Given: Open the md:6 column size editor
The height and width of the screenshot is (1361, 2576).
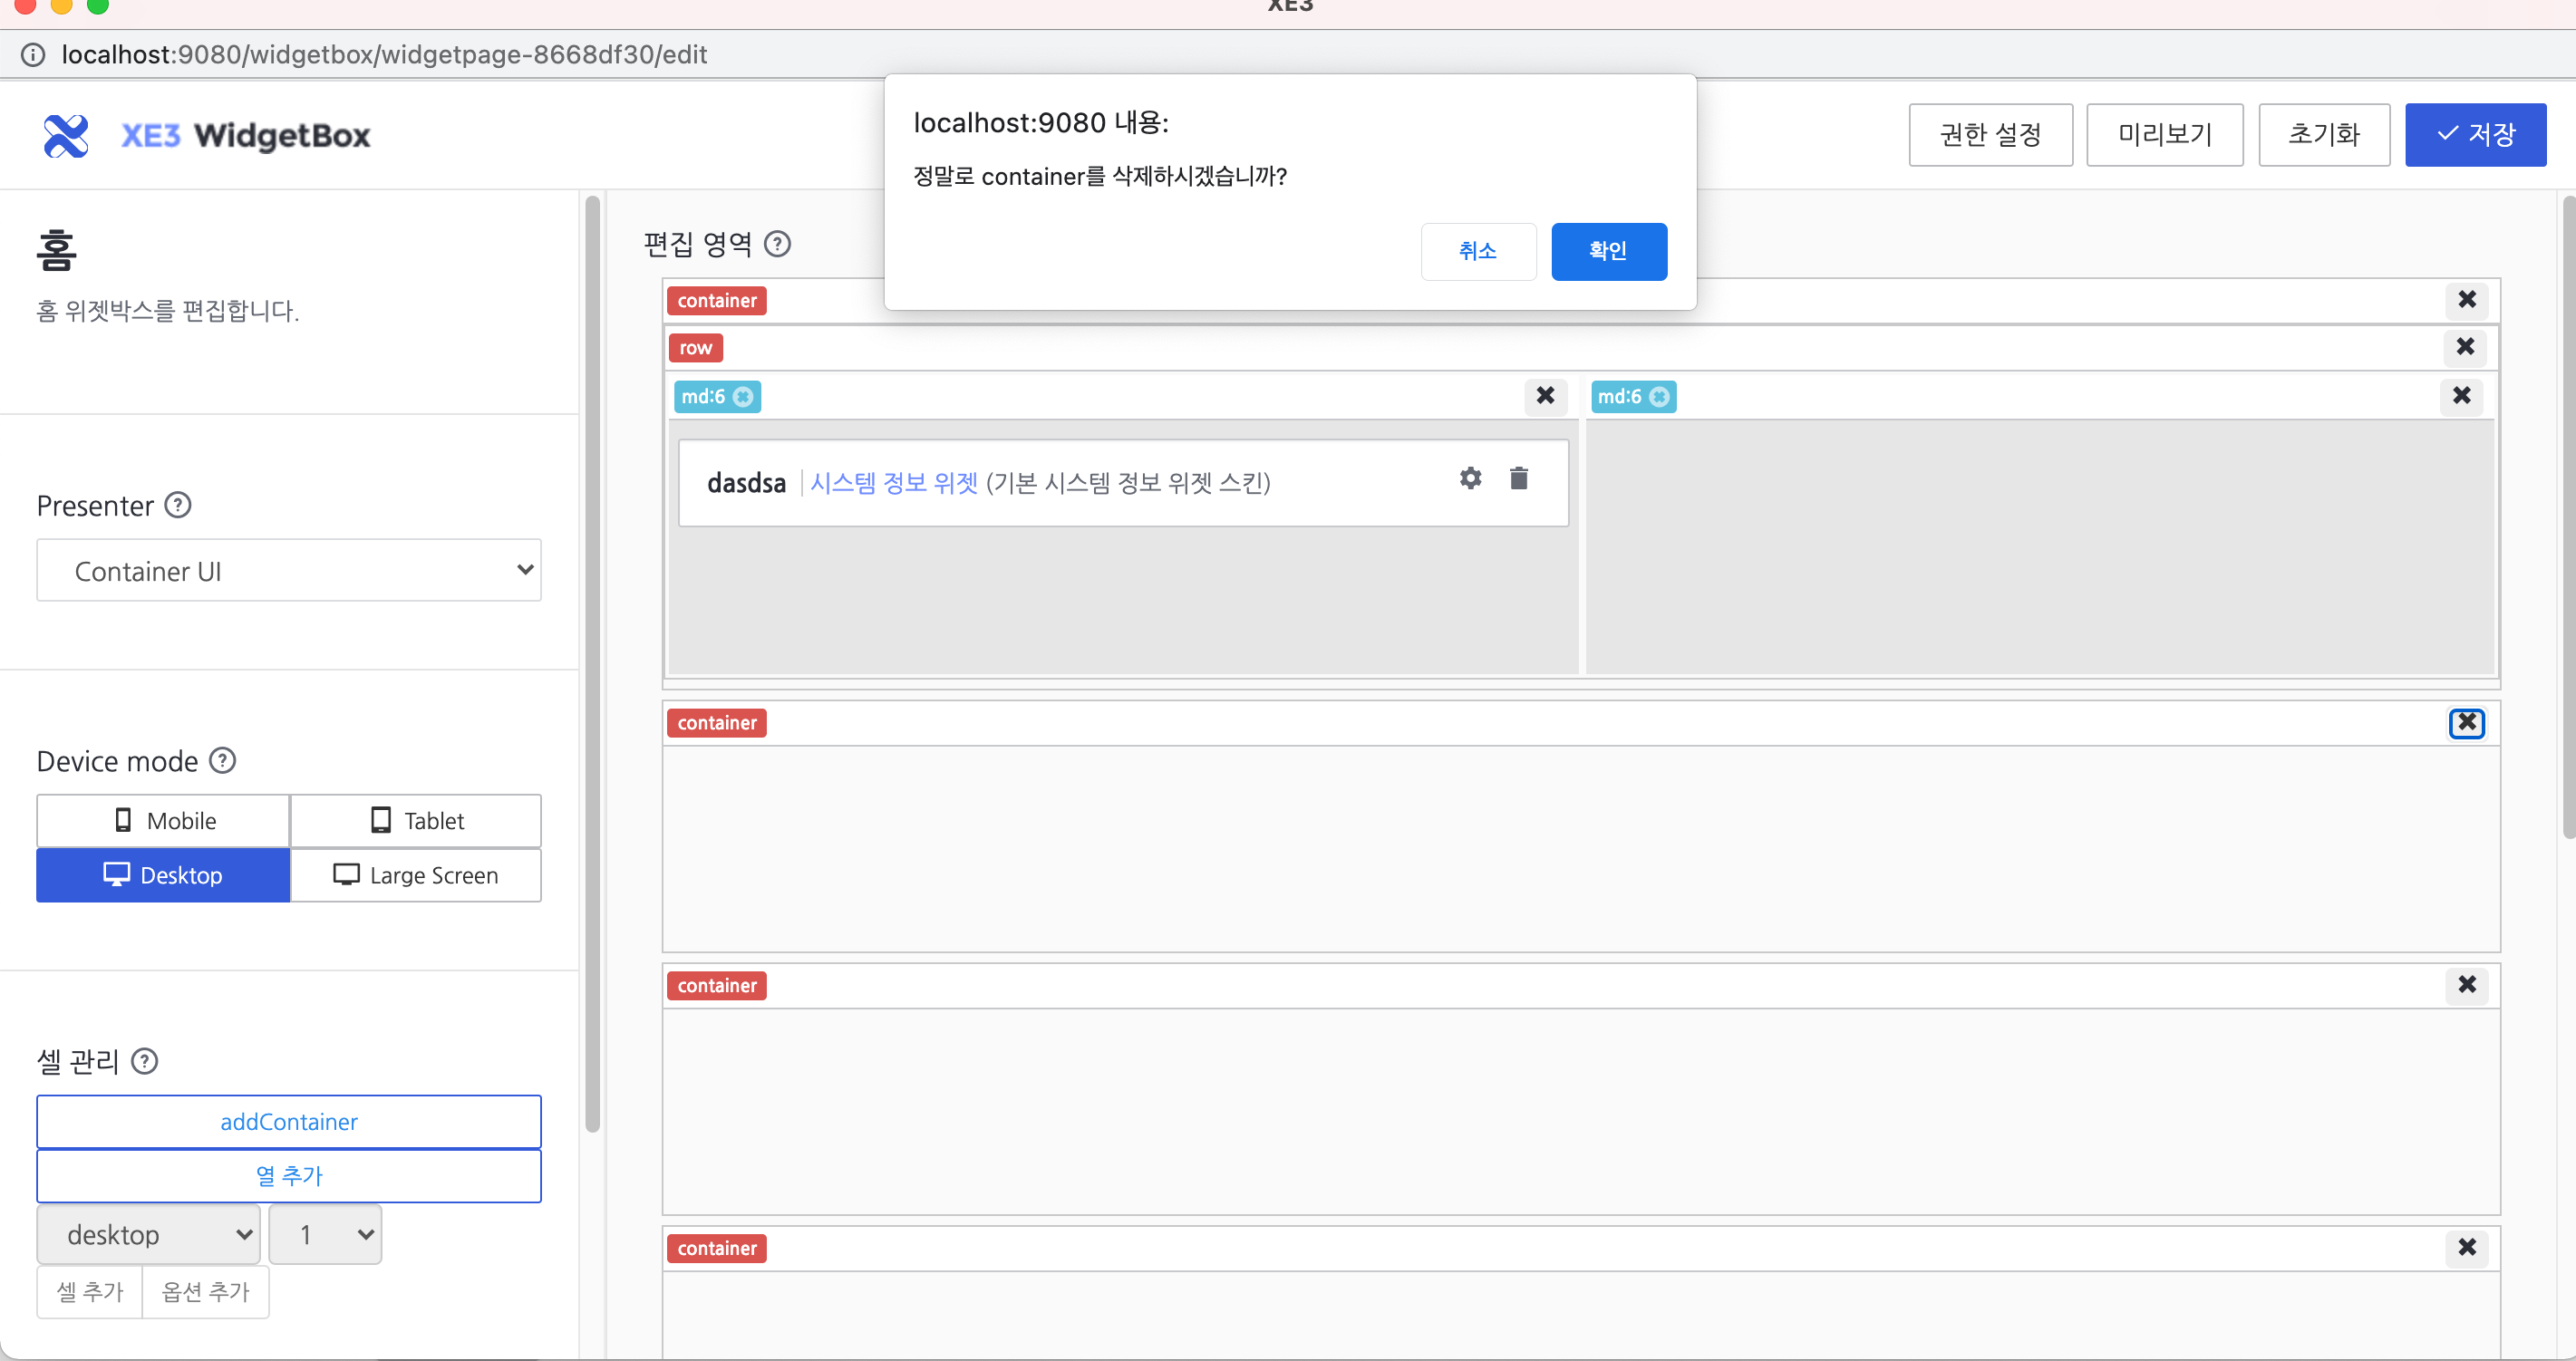Looking at the screenshot, I should [x=741, y=396].
